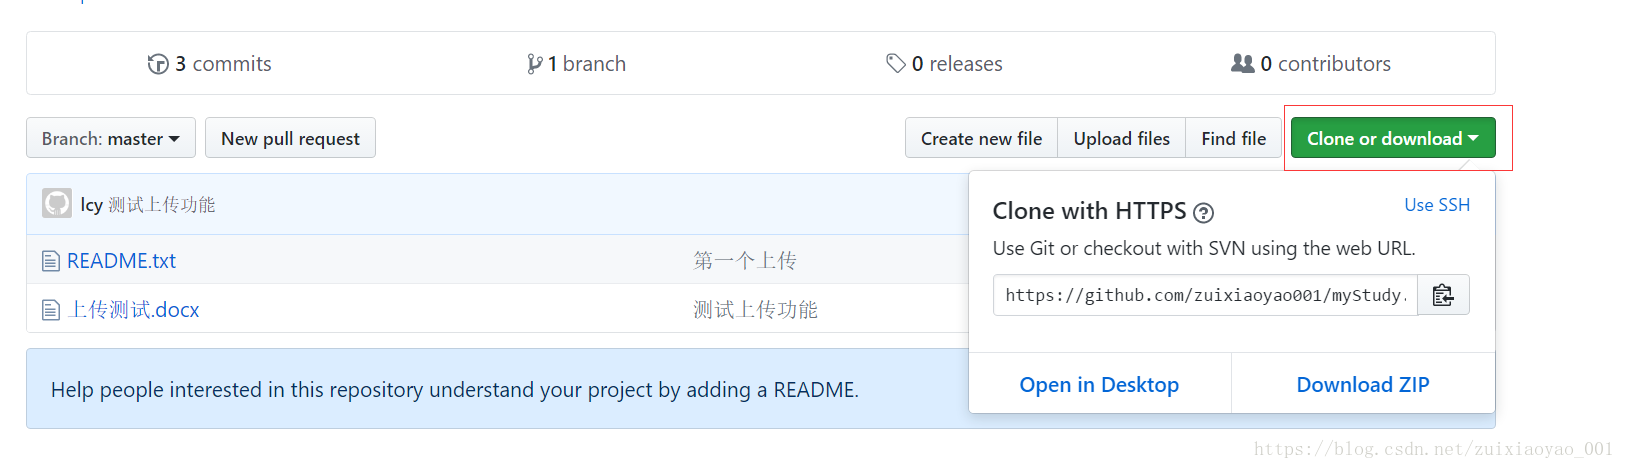
Task: Click the help question mark icon
Action: (x=1204, y=213)
